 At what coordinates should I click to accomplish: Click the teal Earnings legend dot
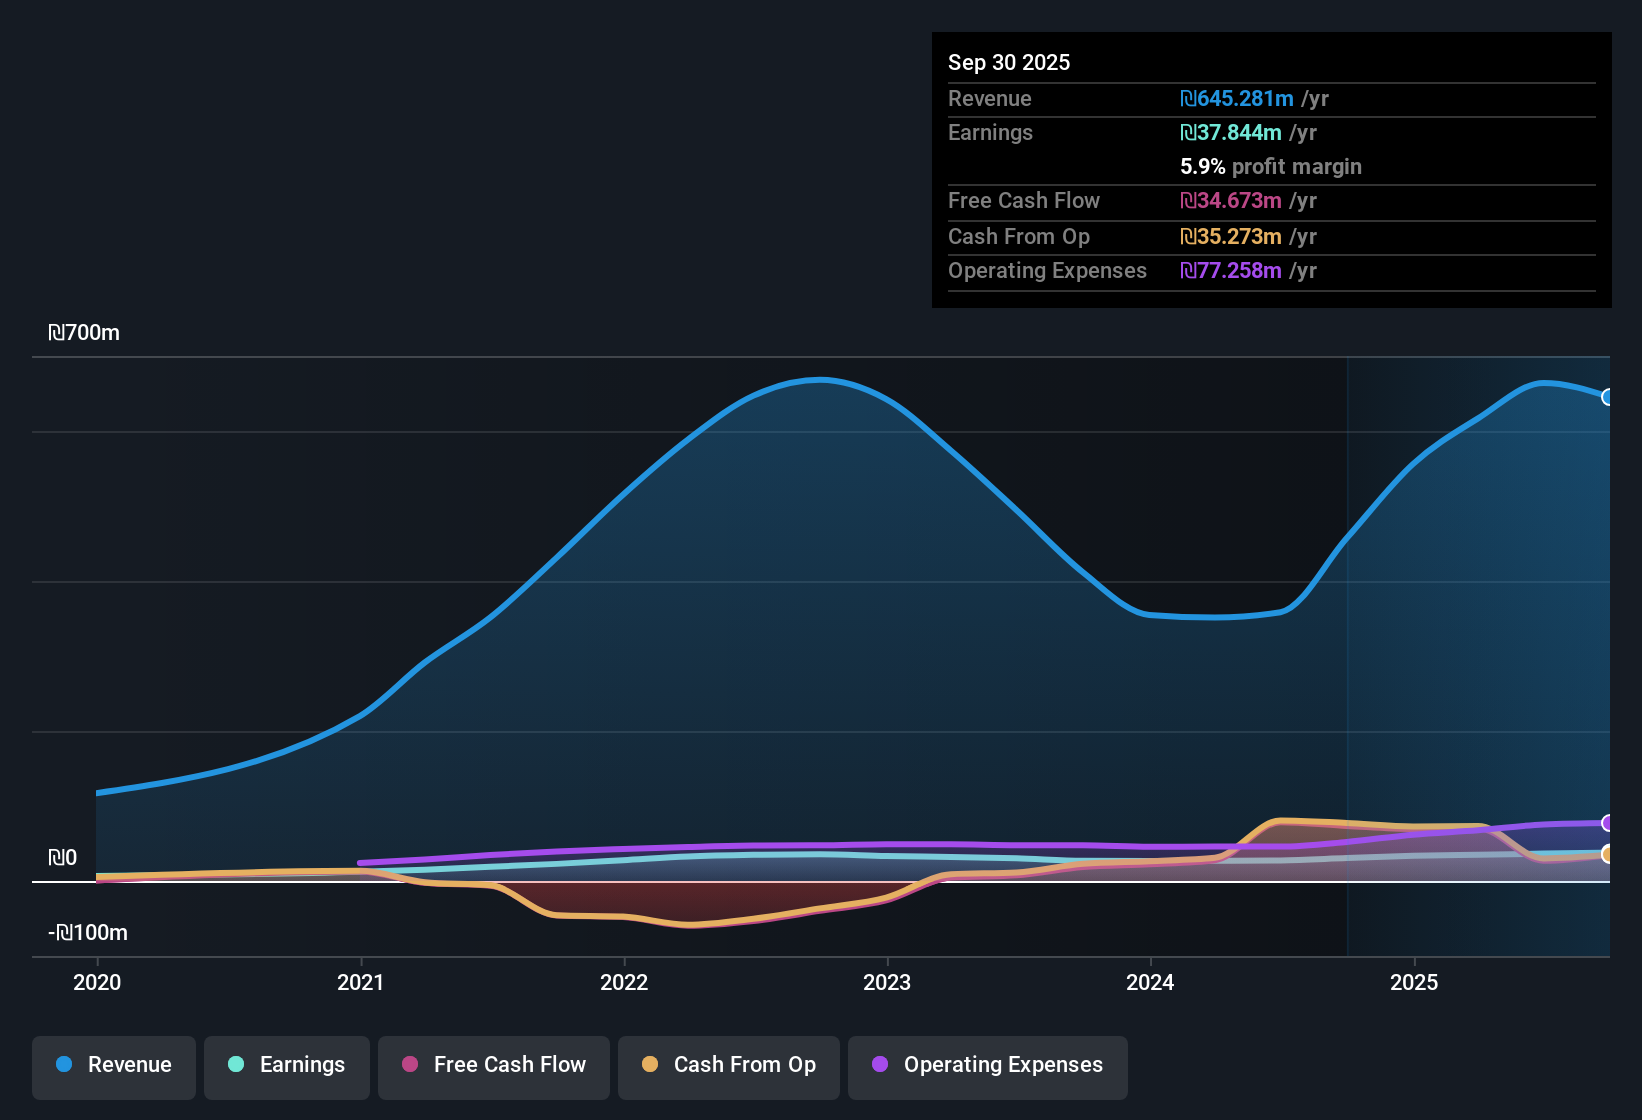coord(236,1064)
